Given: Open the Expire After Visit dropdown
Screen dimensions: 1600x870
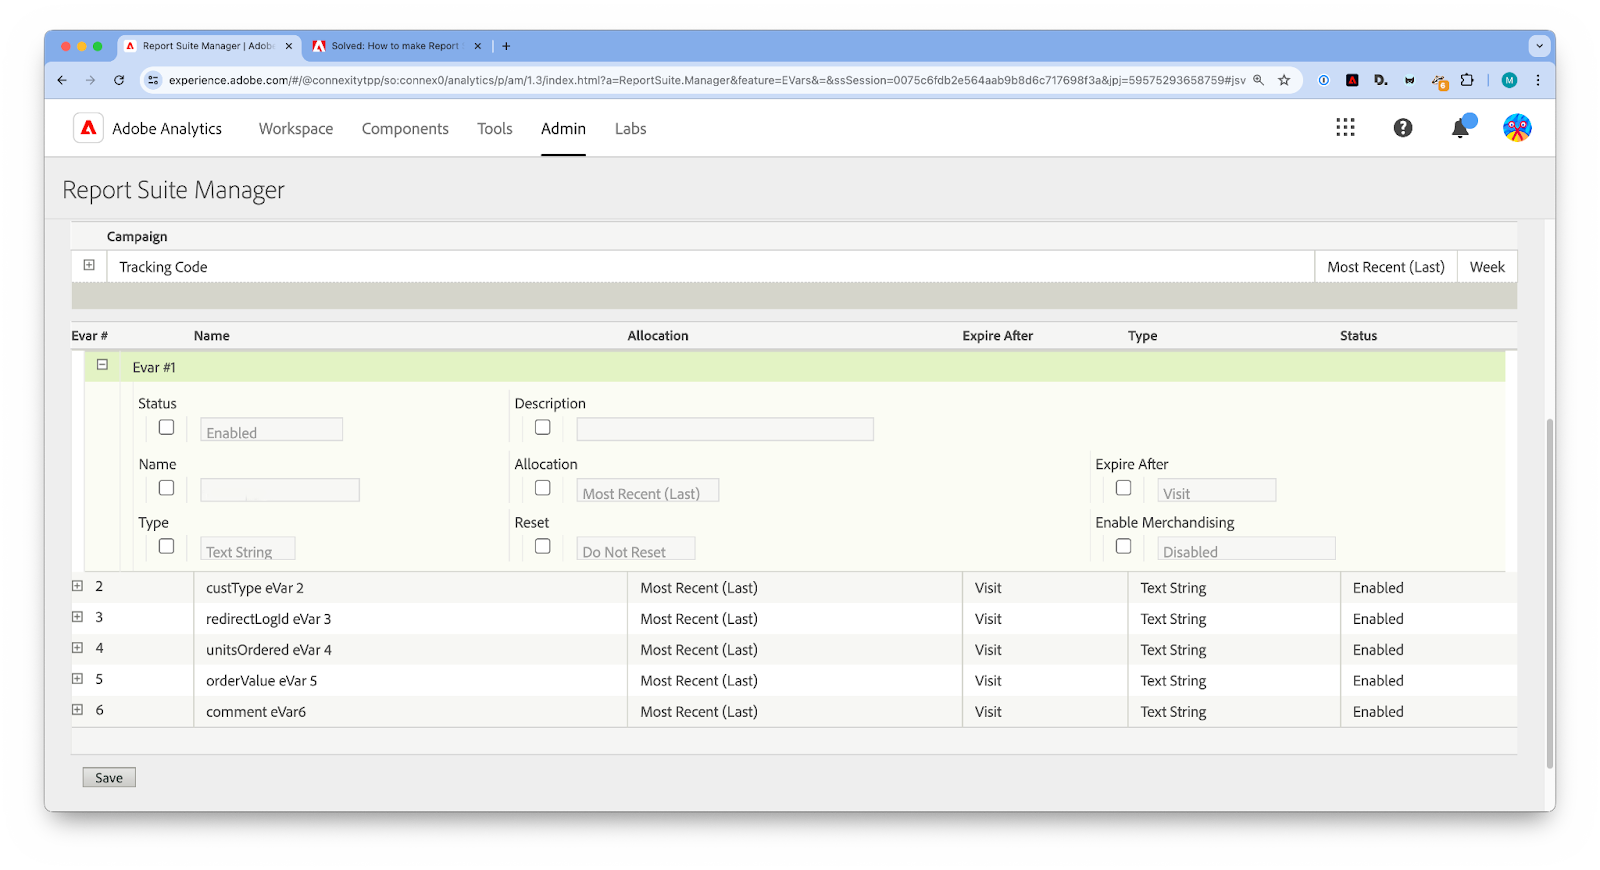Looking at the screenshot, I should [x=1216, y=491].
